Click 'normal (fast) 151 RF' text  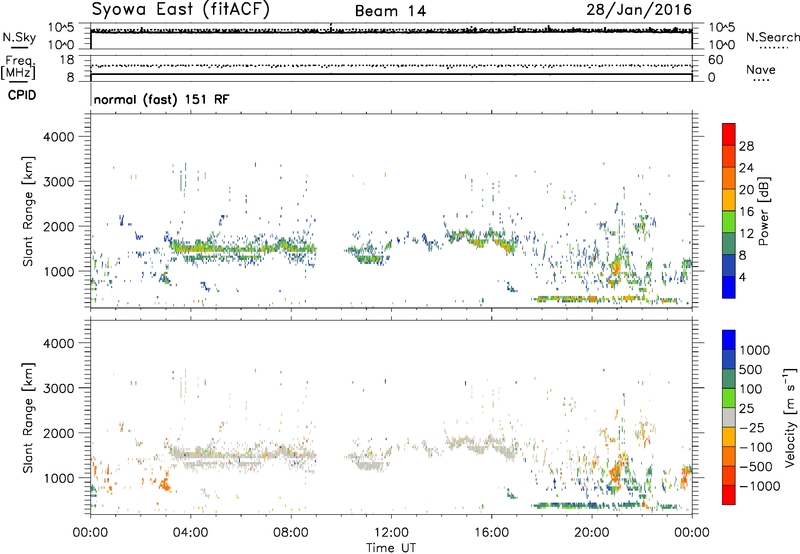point(161,99)
